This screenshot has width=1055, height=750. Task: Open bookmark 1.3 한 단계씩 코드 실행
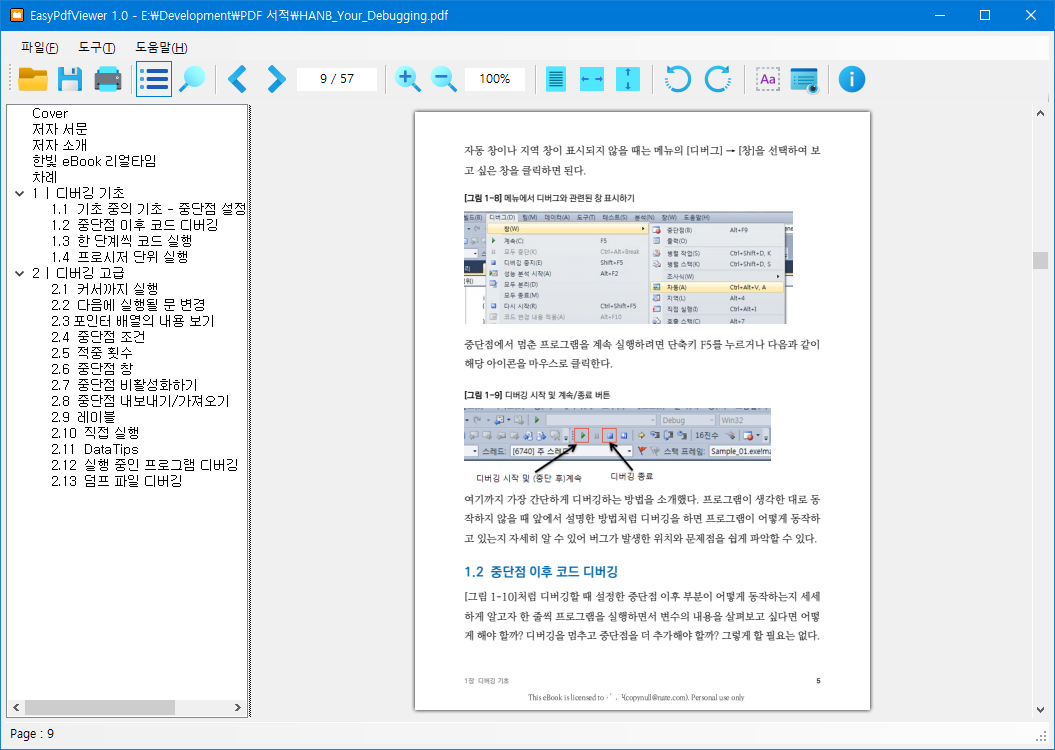tap(122, 241)
